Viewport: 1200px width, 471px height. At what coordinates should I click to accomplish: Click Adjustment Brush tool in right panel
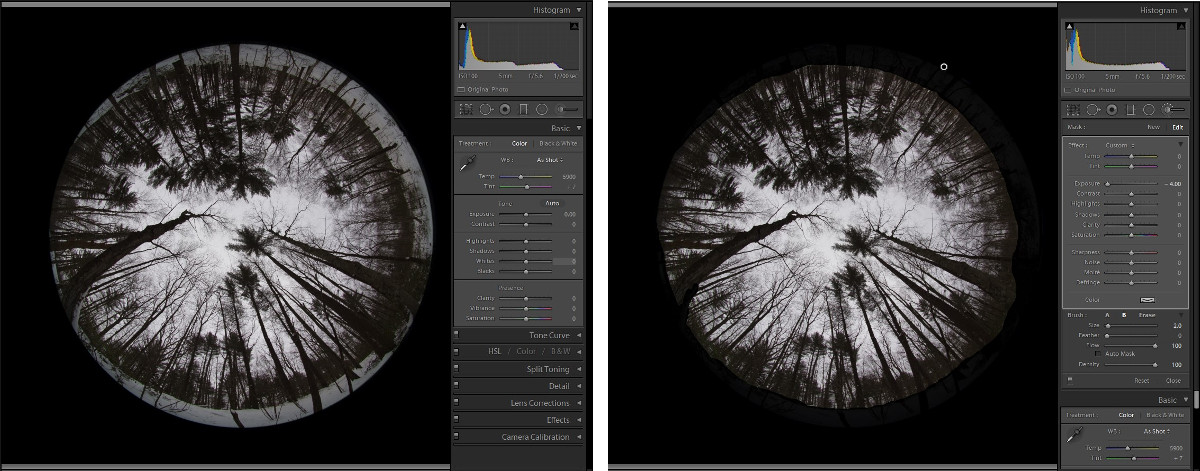[1170, 109]
